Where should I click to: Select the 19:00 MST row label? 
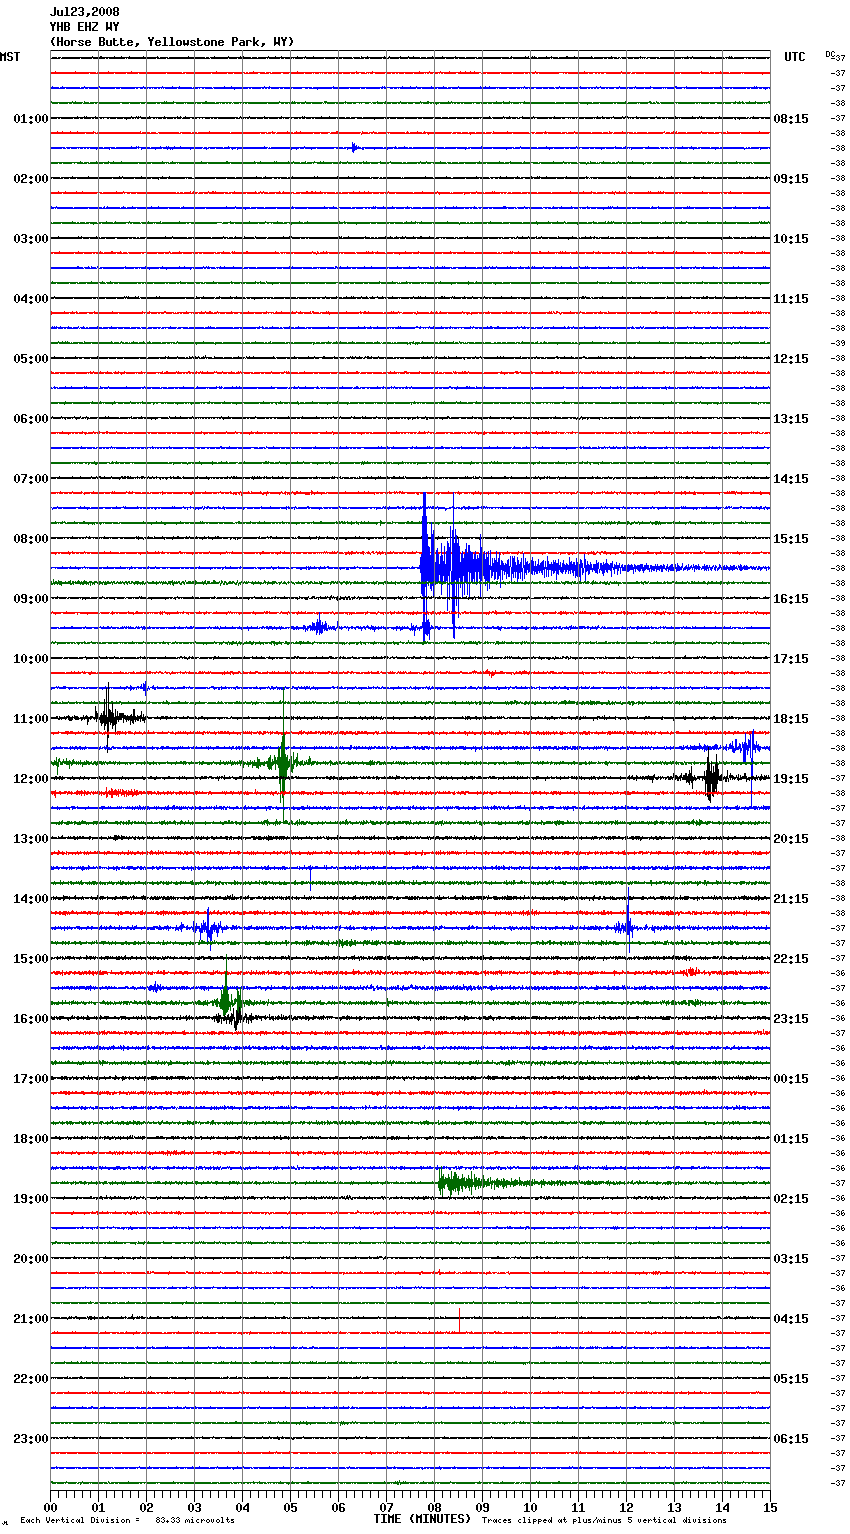click(x=31, y=1199)
